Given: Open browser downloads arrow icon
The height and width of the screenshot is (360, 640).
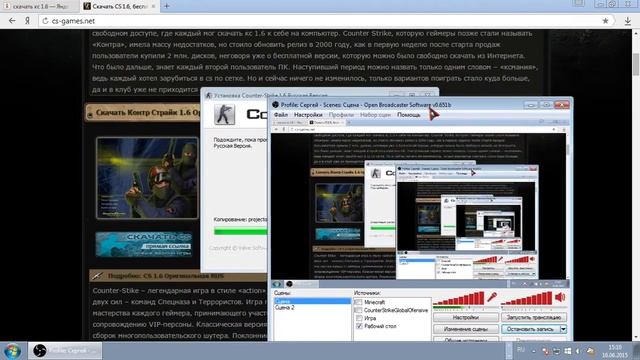Looking at the screenshot, I should click(627, 21).
